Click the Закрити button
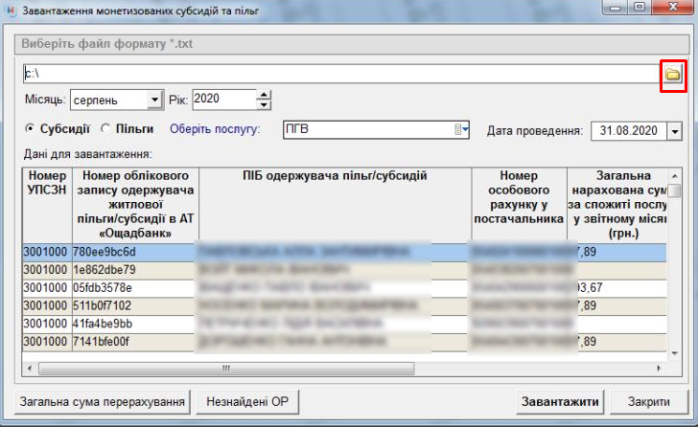Viewport: 698px width, 427px height. [649, 402]
